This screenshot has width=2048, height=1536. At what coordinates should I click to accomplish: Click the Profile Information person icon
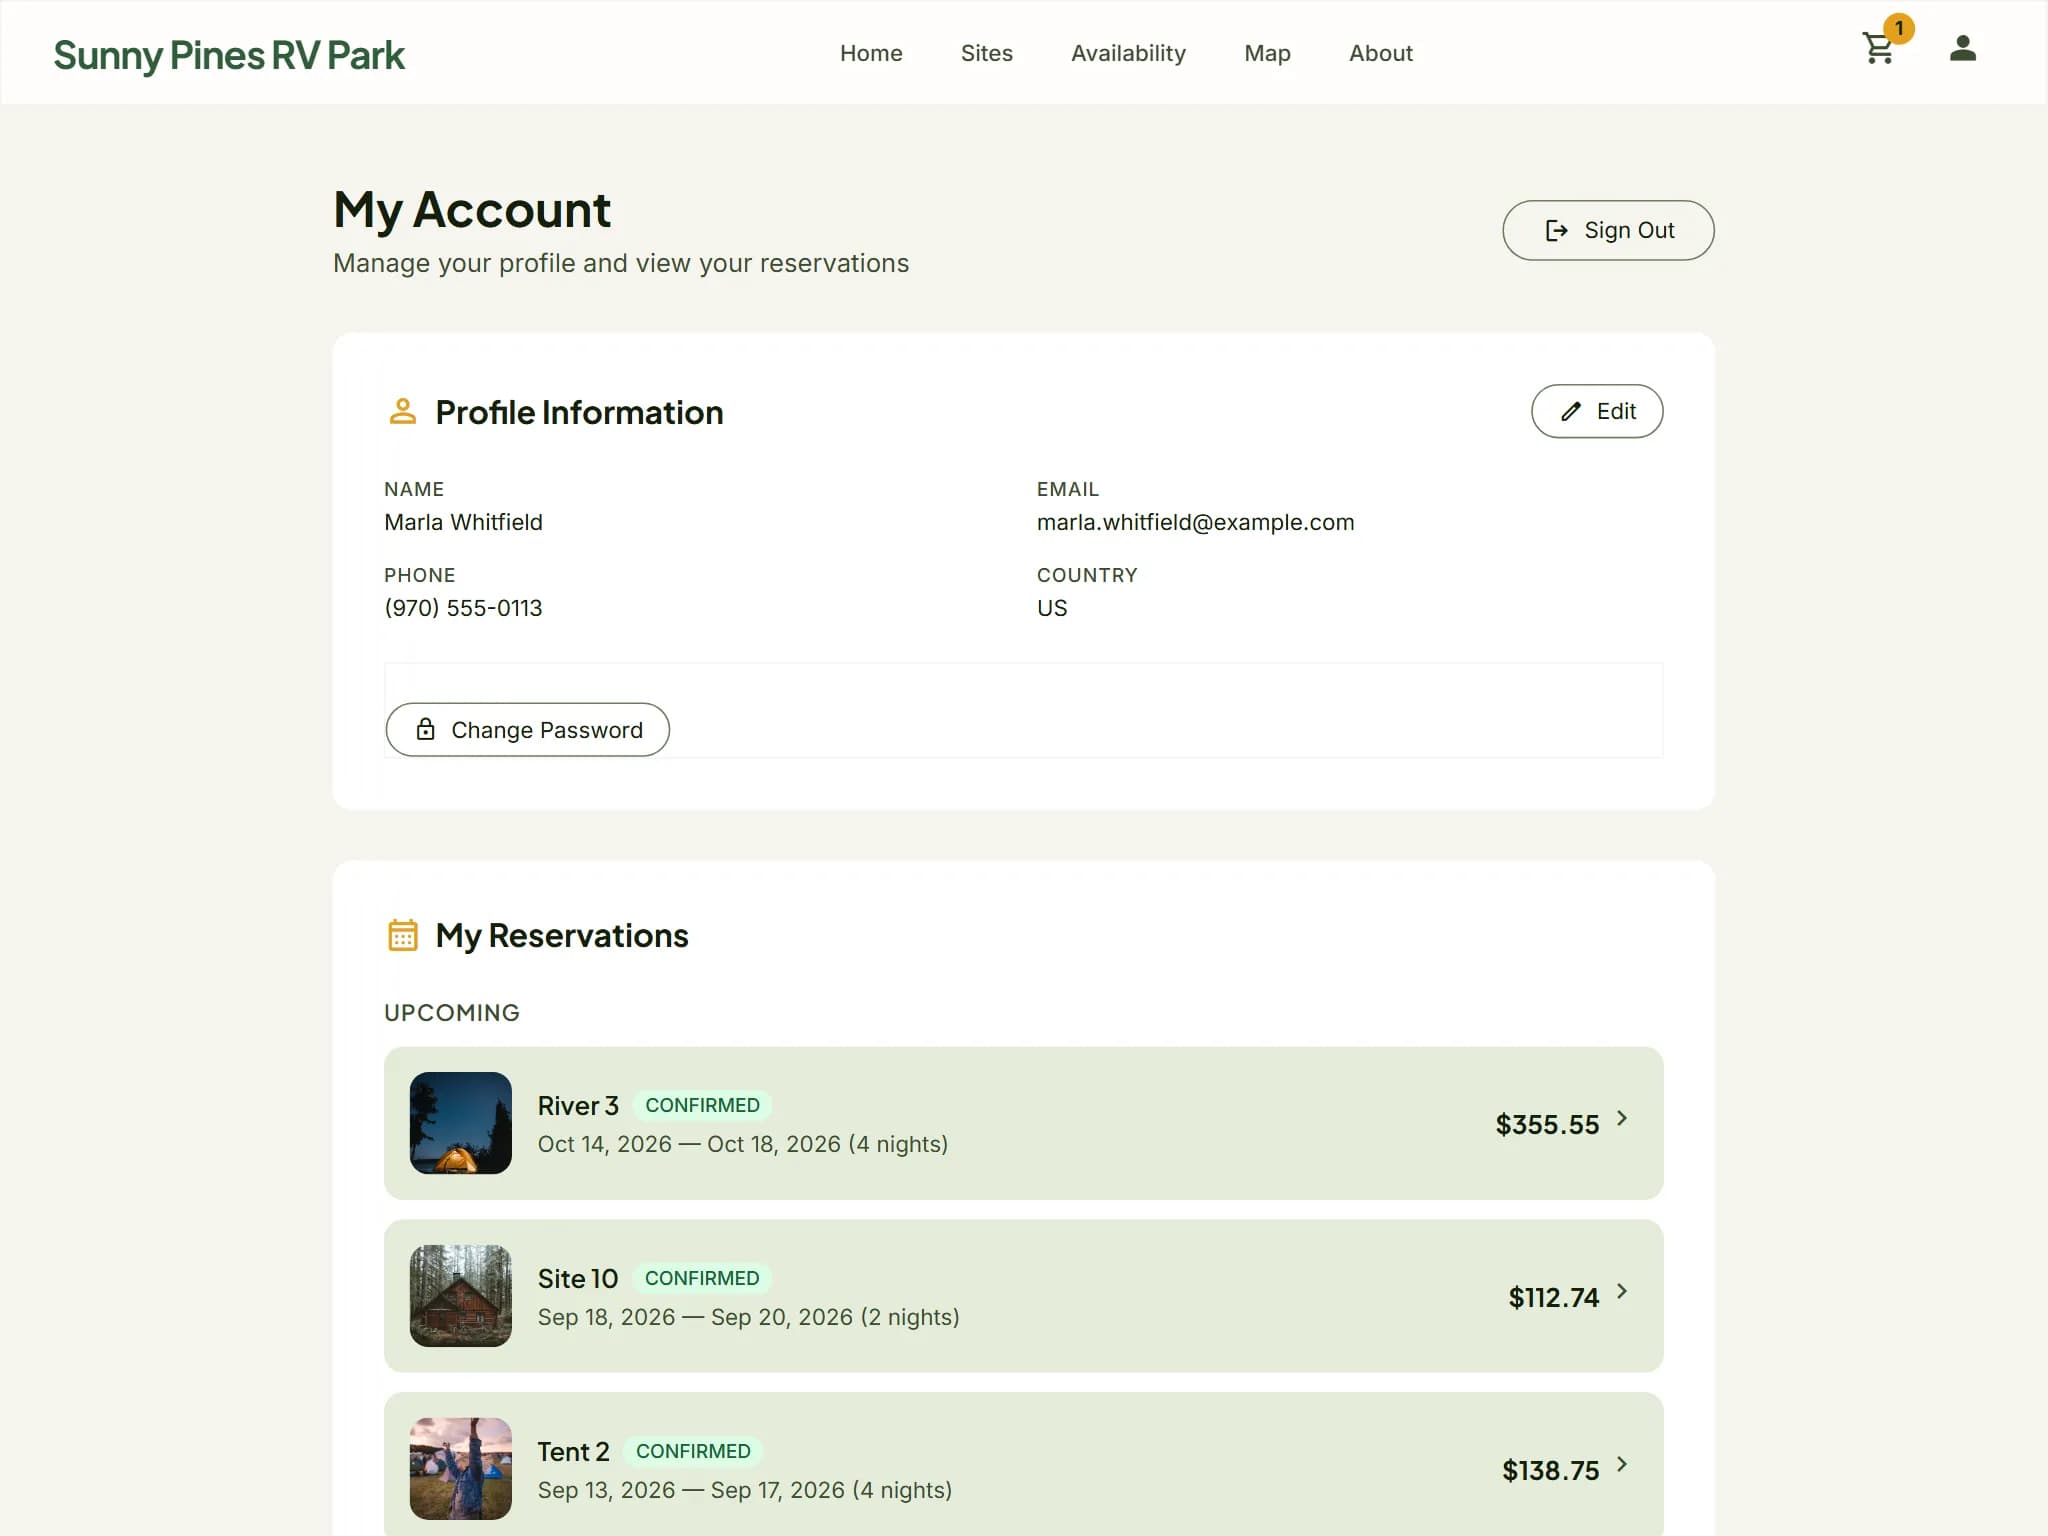click(x=402, y=411)
